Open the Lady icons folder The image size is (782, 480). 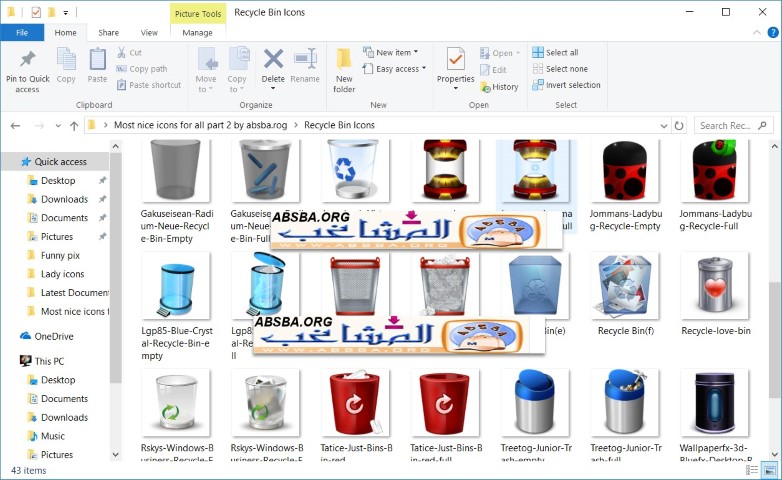tap(62, 274)
